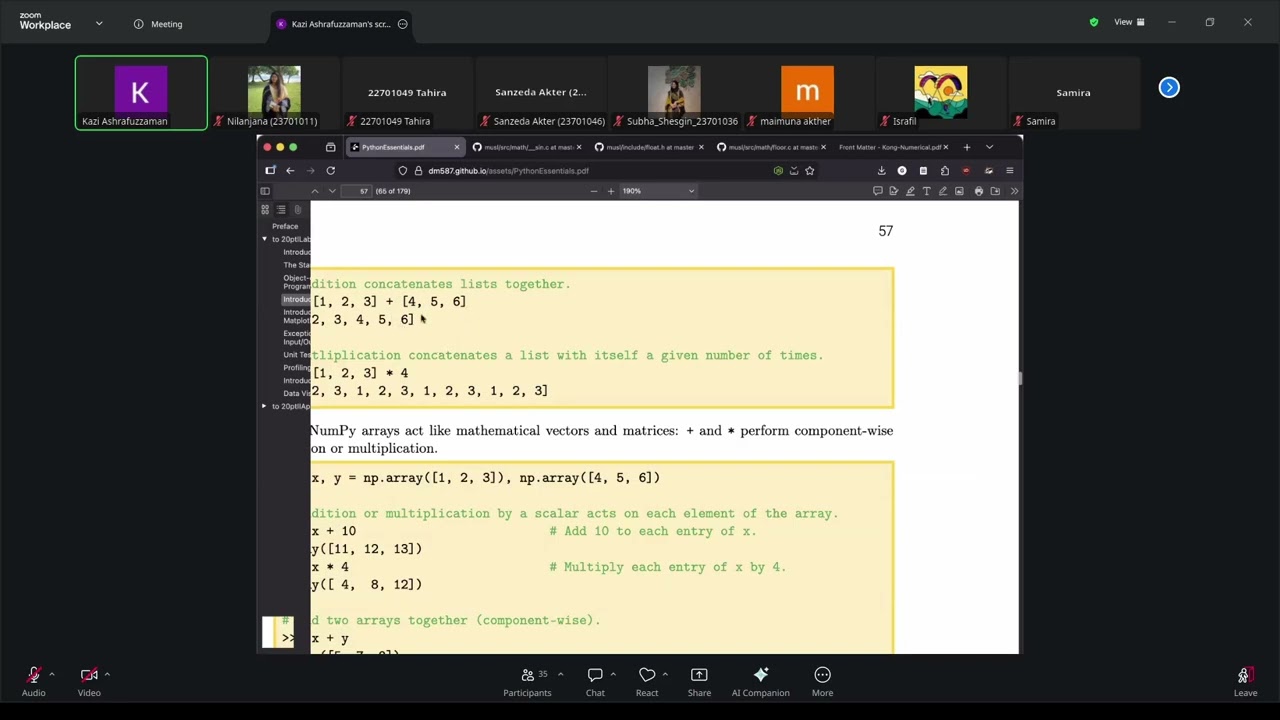
Task: Go to next PDF page
Action: 332,191
